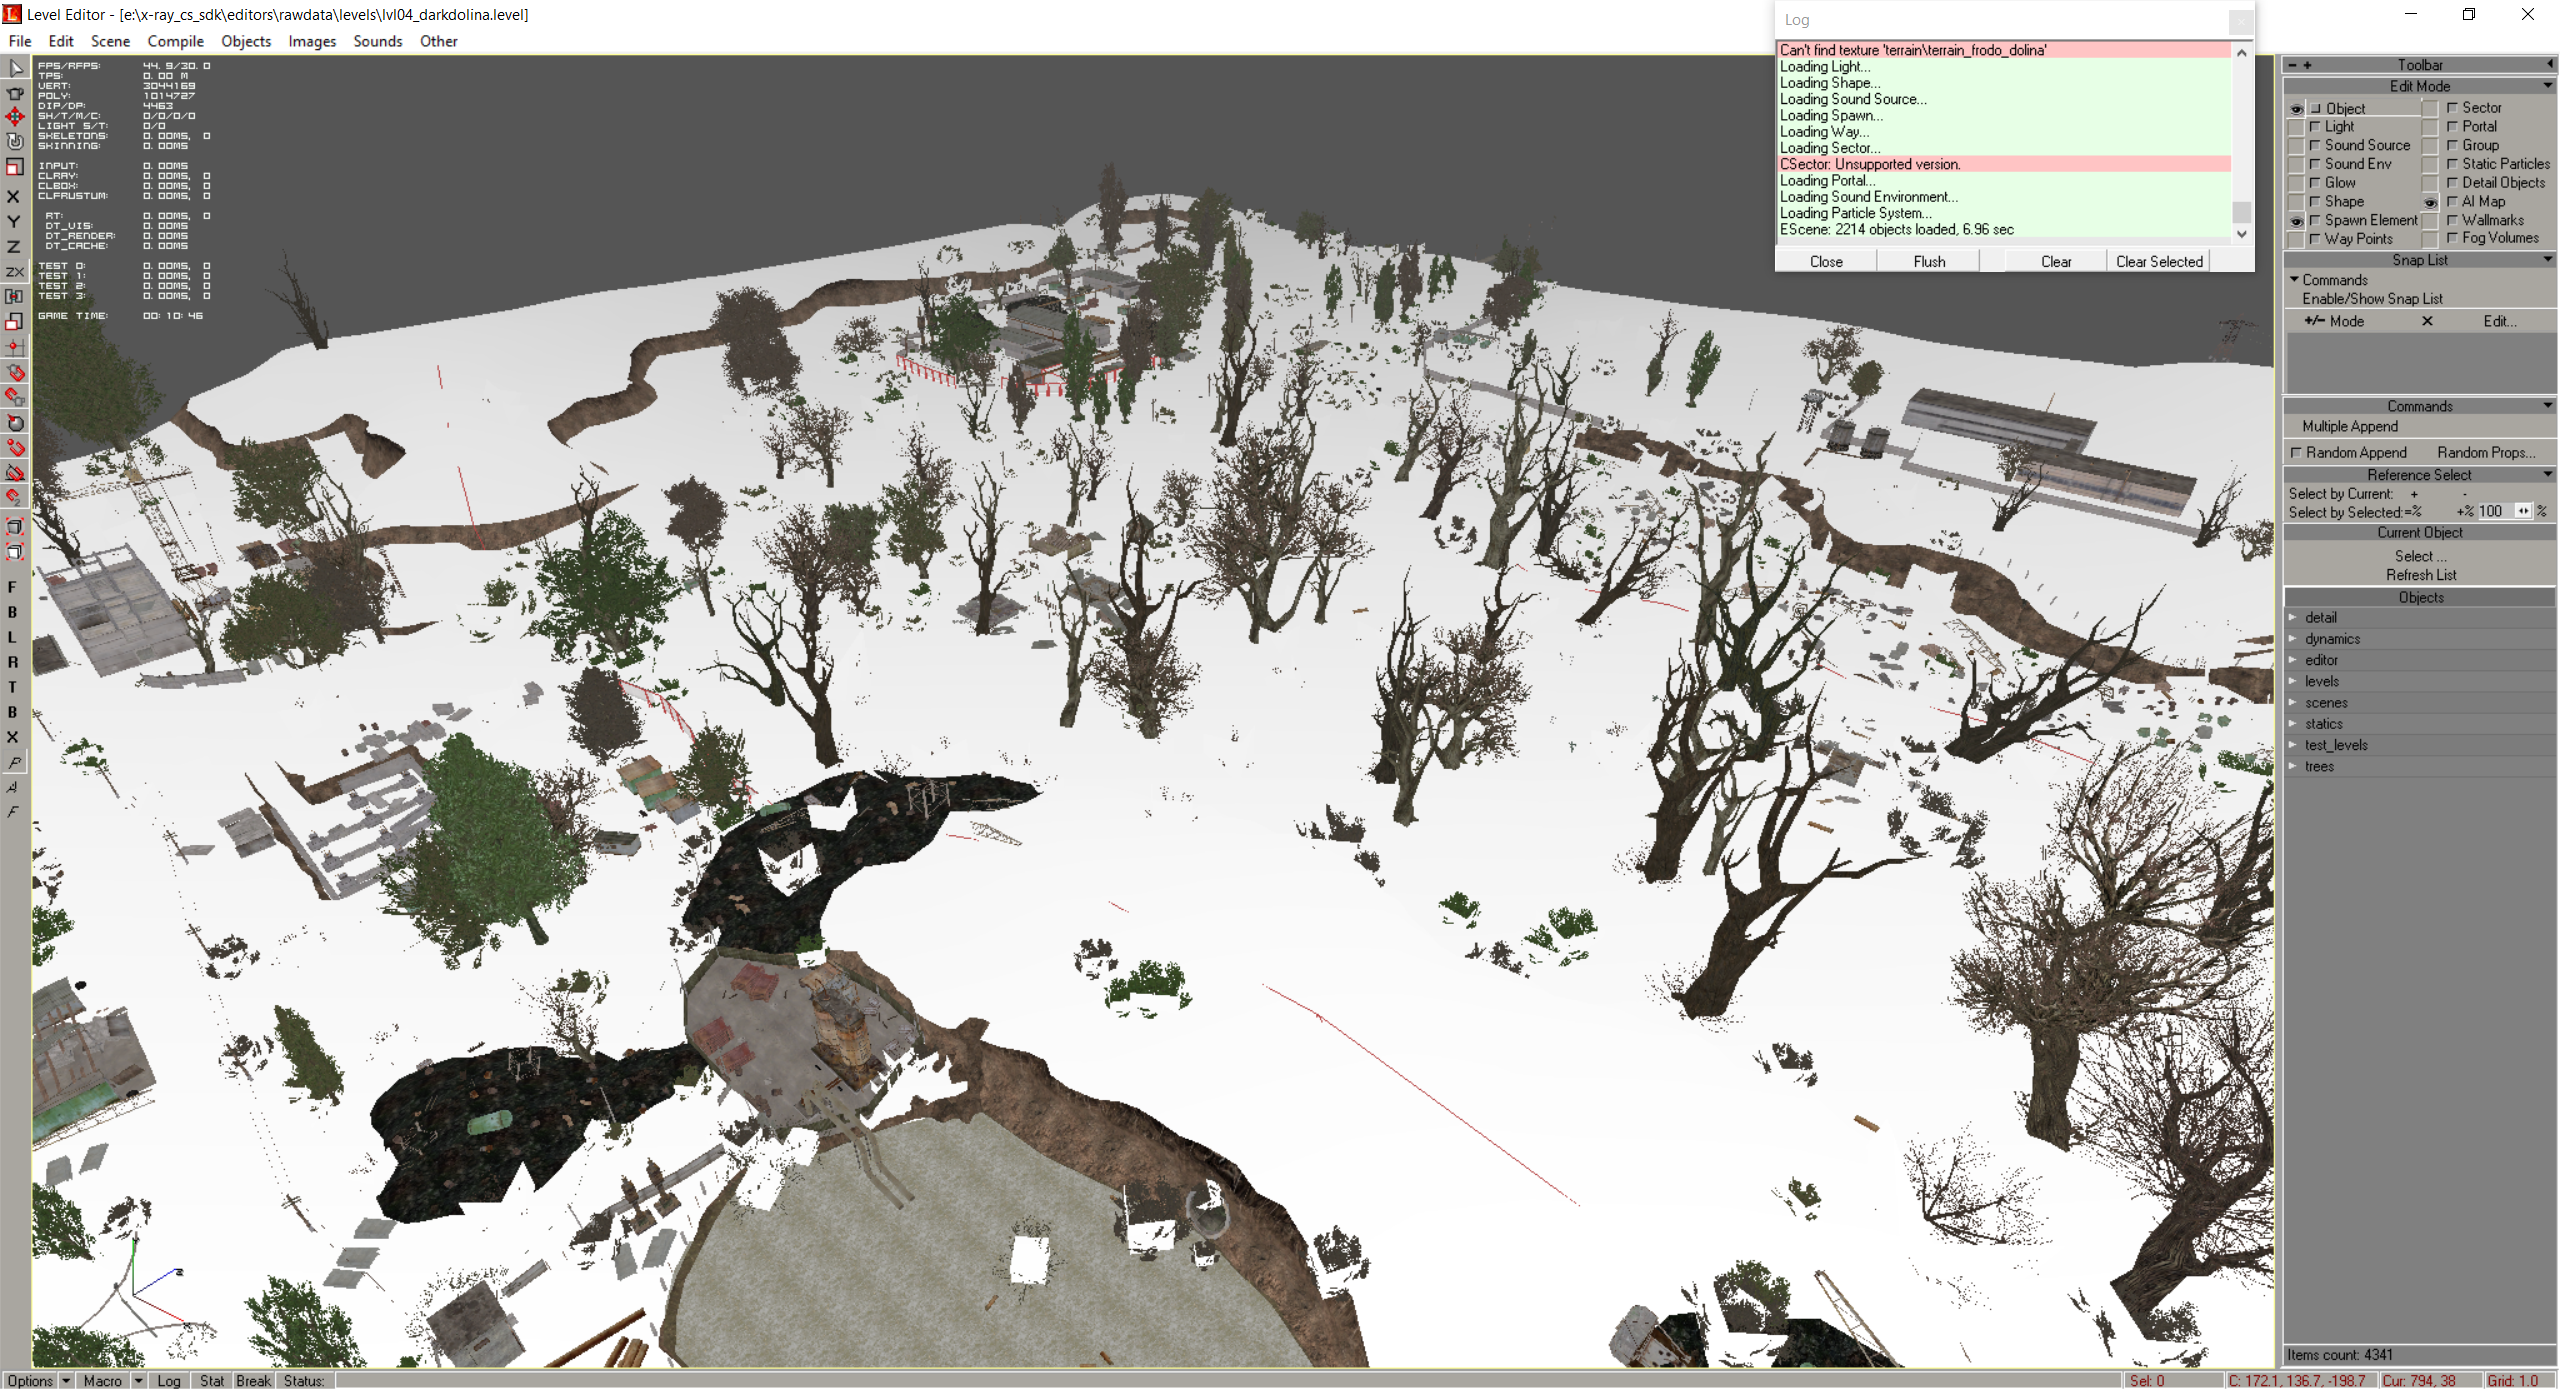Hide AI Map via eye icon
Viewport: 2560px width, 1390px height.
(2430, 202)
